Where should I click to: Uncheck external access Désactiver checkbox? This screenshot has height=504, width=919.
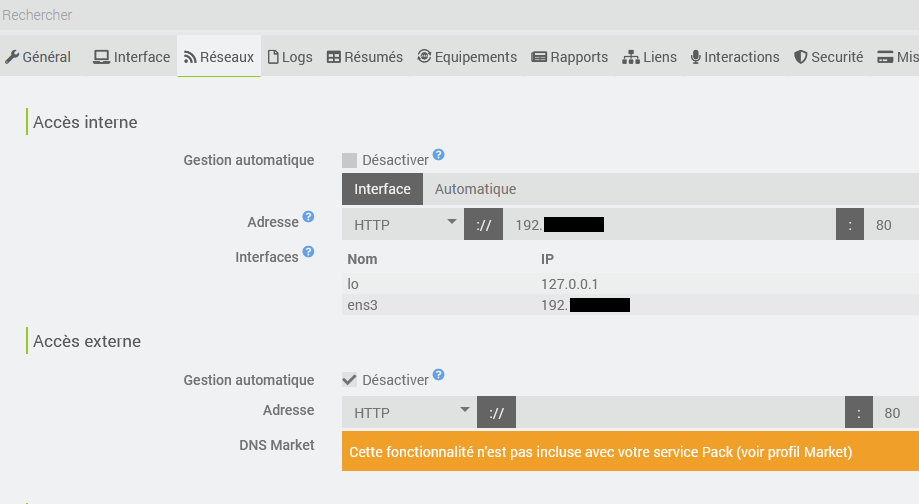click(x=349, y=380)
